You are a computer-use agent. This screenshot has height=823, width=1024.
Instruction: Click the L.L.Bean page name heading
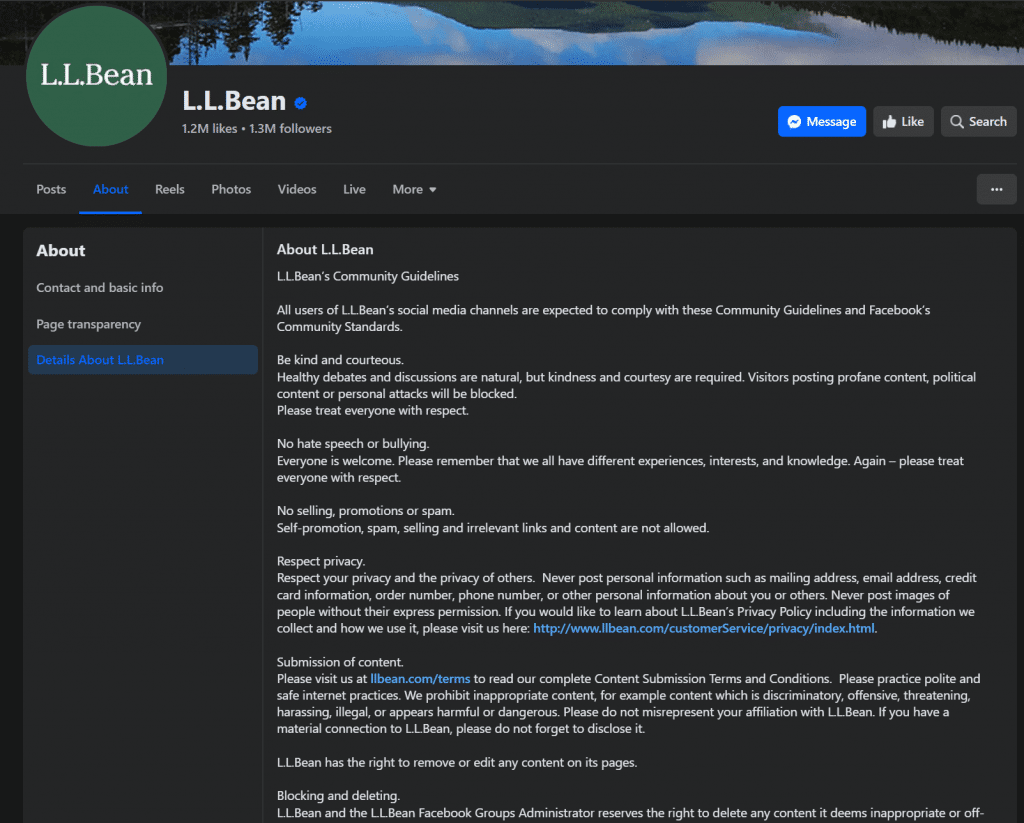point(234,101)
